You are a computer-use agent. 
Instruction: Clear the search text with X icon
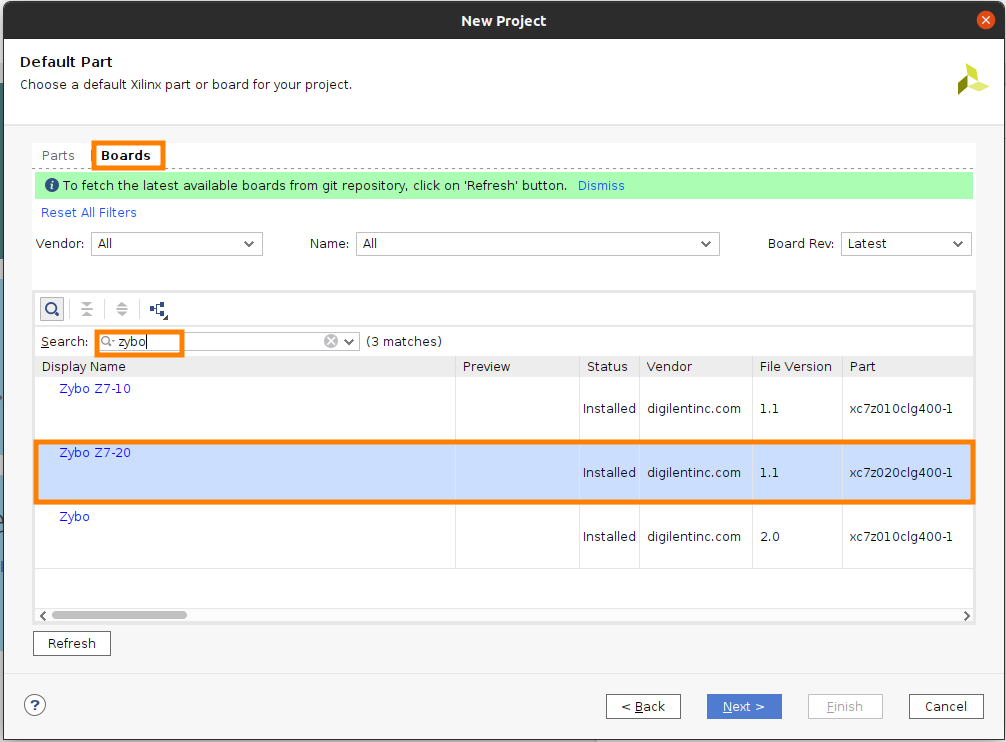pos(331,341)
